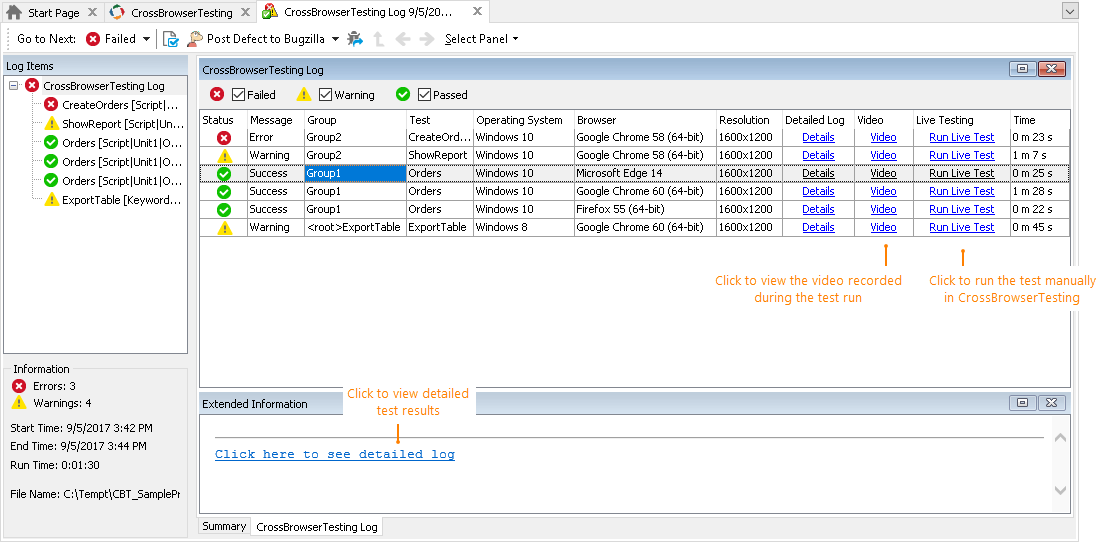
Task: Open the Select Panel dropdown
Action: (x=481, y=39)
